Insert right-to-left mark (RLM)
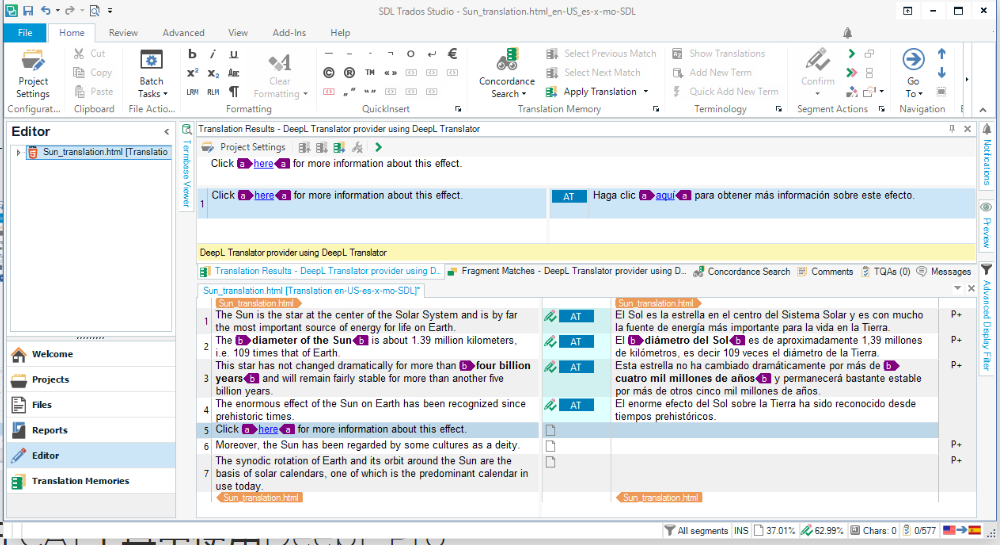 [x=213, y=92]
